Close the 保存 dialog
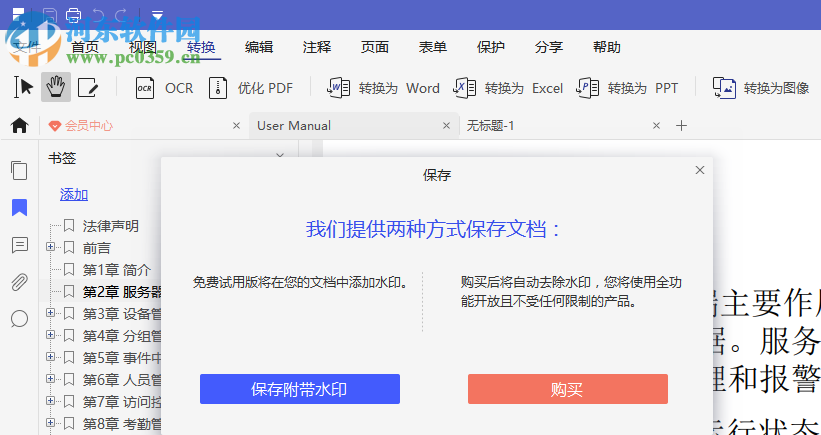 pyautogui.click(x=700, y=170)
